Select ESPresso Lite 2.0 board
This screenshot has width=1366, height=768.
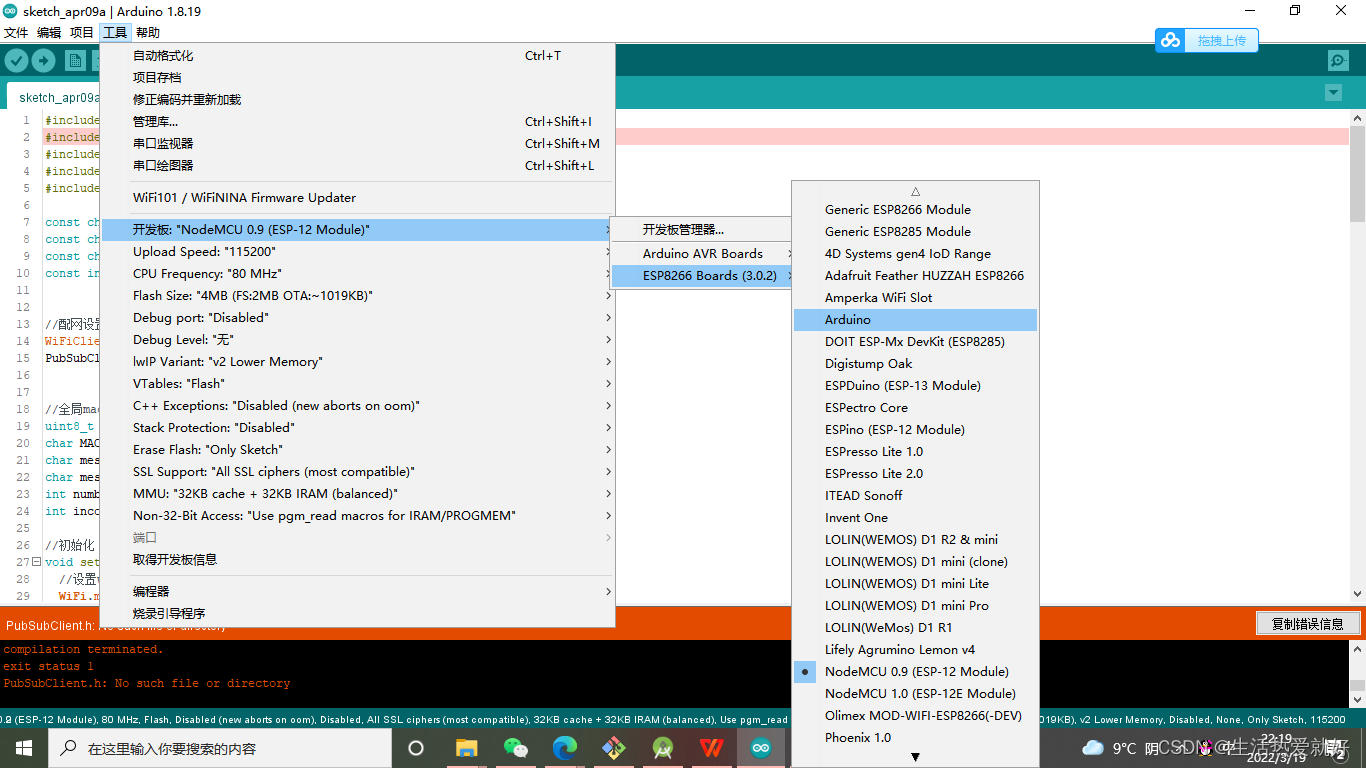click(x=916, y=473)
